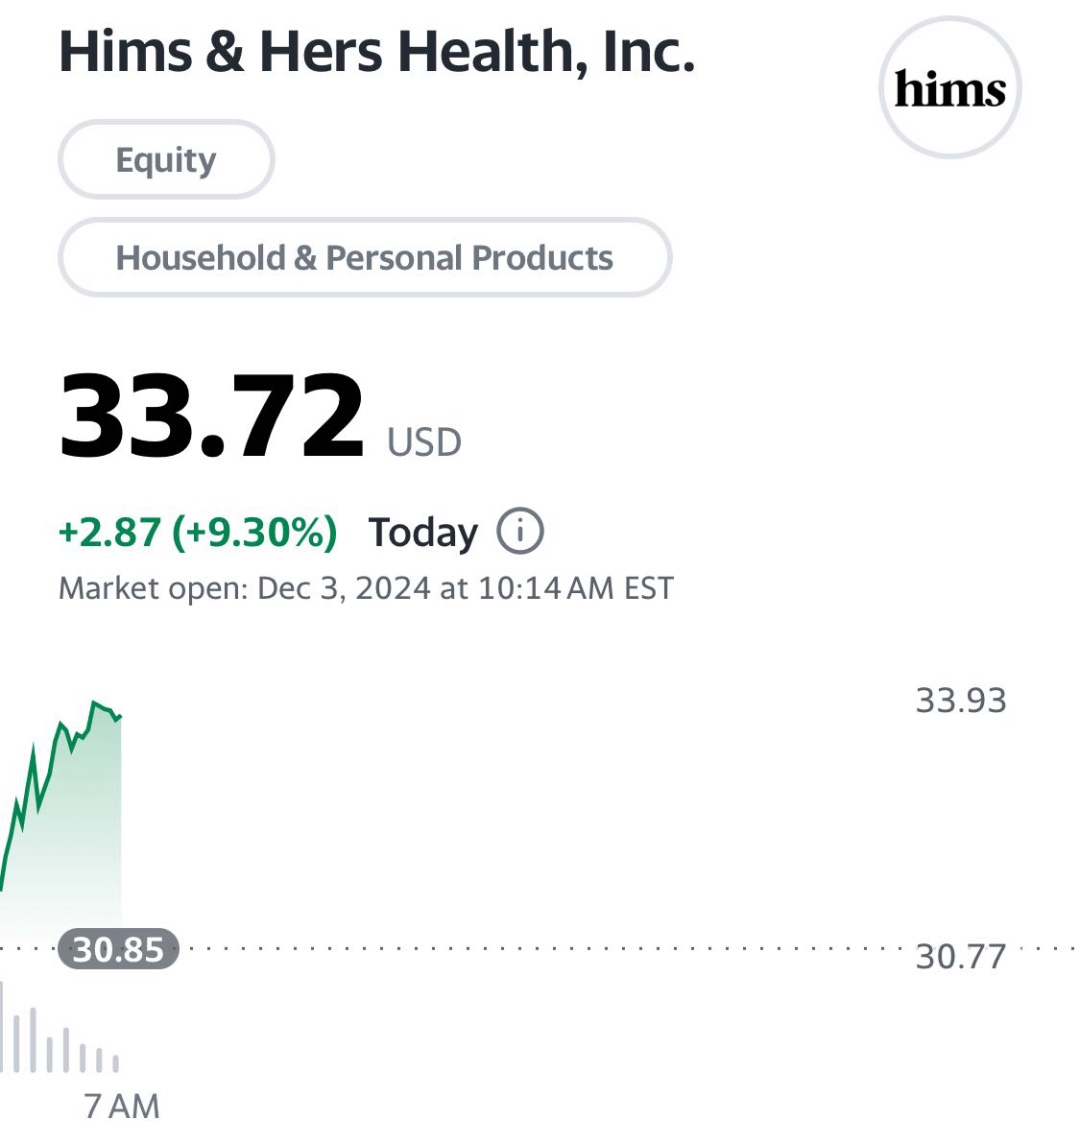Click the Hims & Hers Health, Inc. title

point(377,51)
